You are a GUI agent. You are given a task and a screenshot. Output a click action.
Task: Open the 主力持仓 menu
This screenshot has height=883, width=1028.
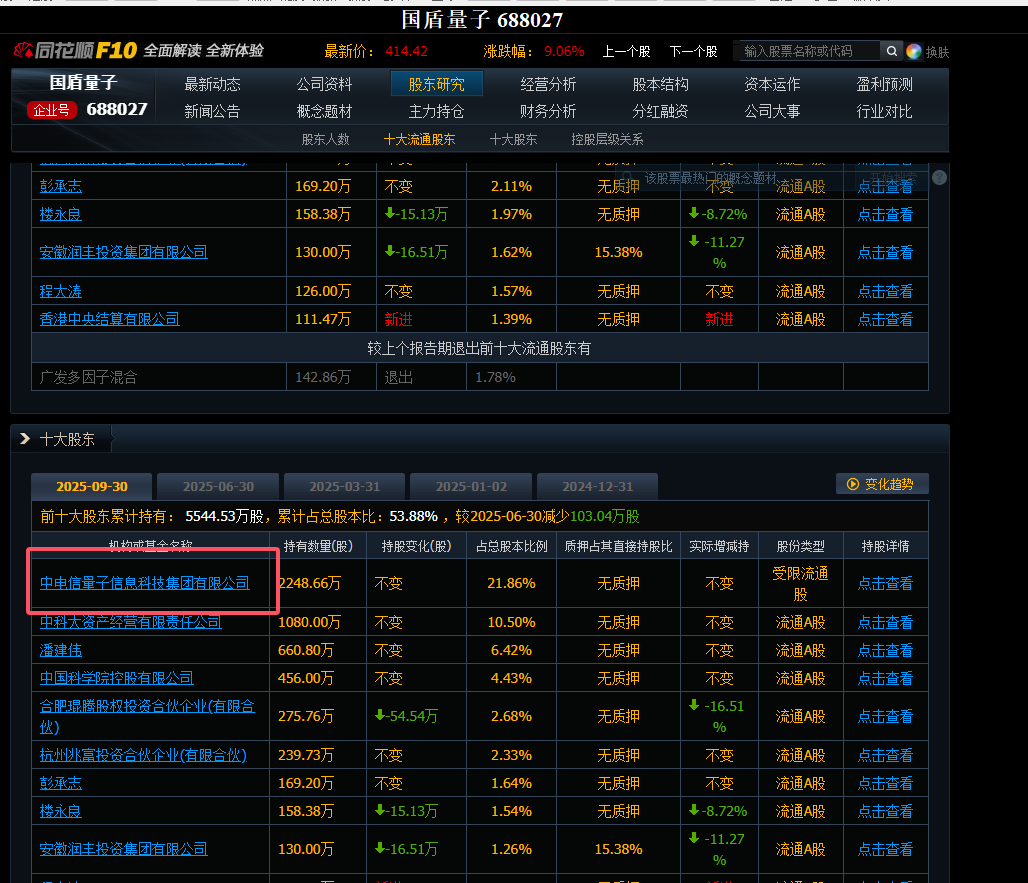point(437,111)
